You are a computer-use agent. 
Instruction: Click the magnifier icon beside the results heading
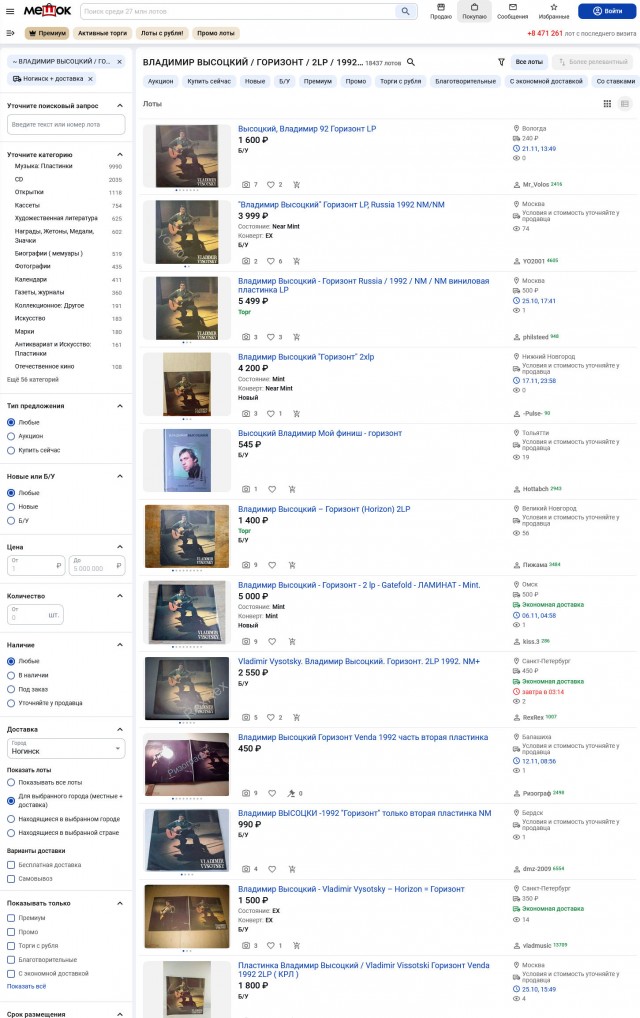pos(410,62)
